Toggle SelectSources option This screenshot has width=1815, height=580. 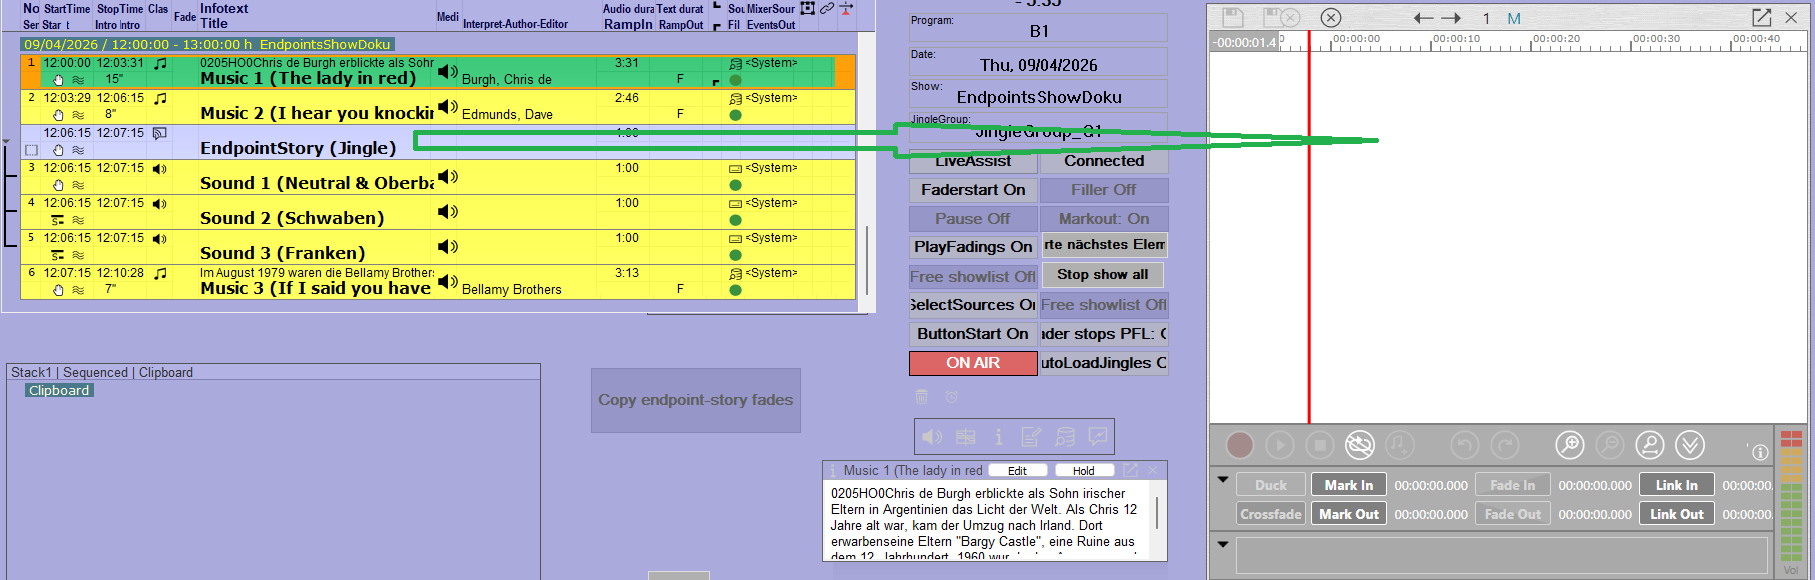[x=973, y=305]
